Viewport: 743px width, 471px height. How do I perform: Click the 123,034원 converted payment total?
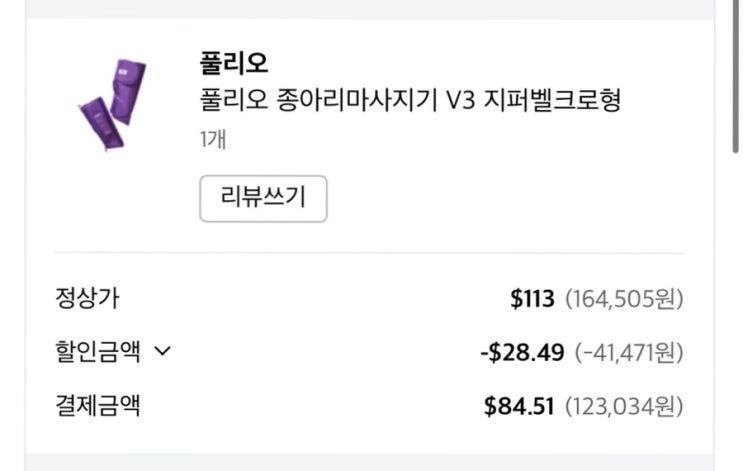tap(624, 407)
